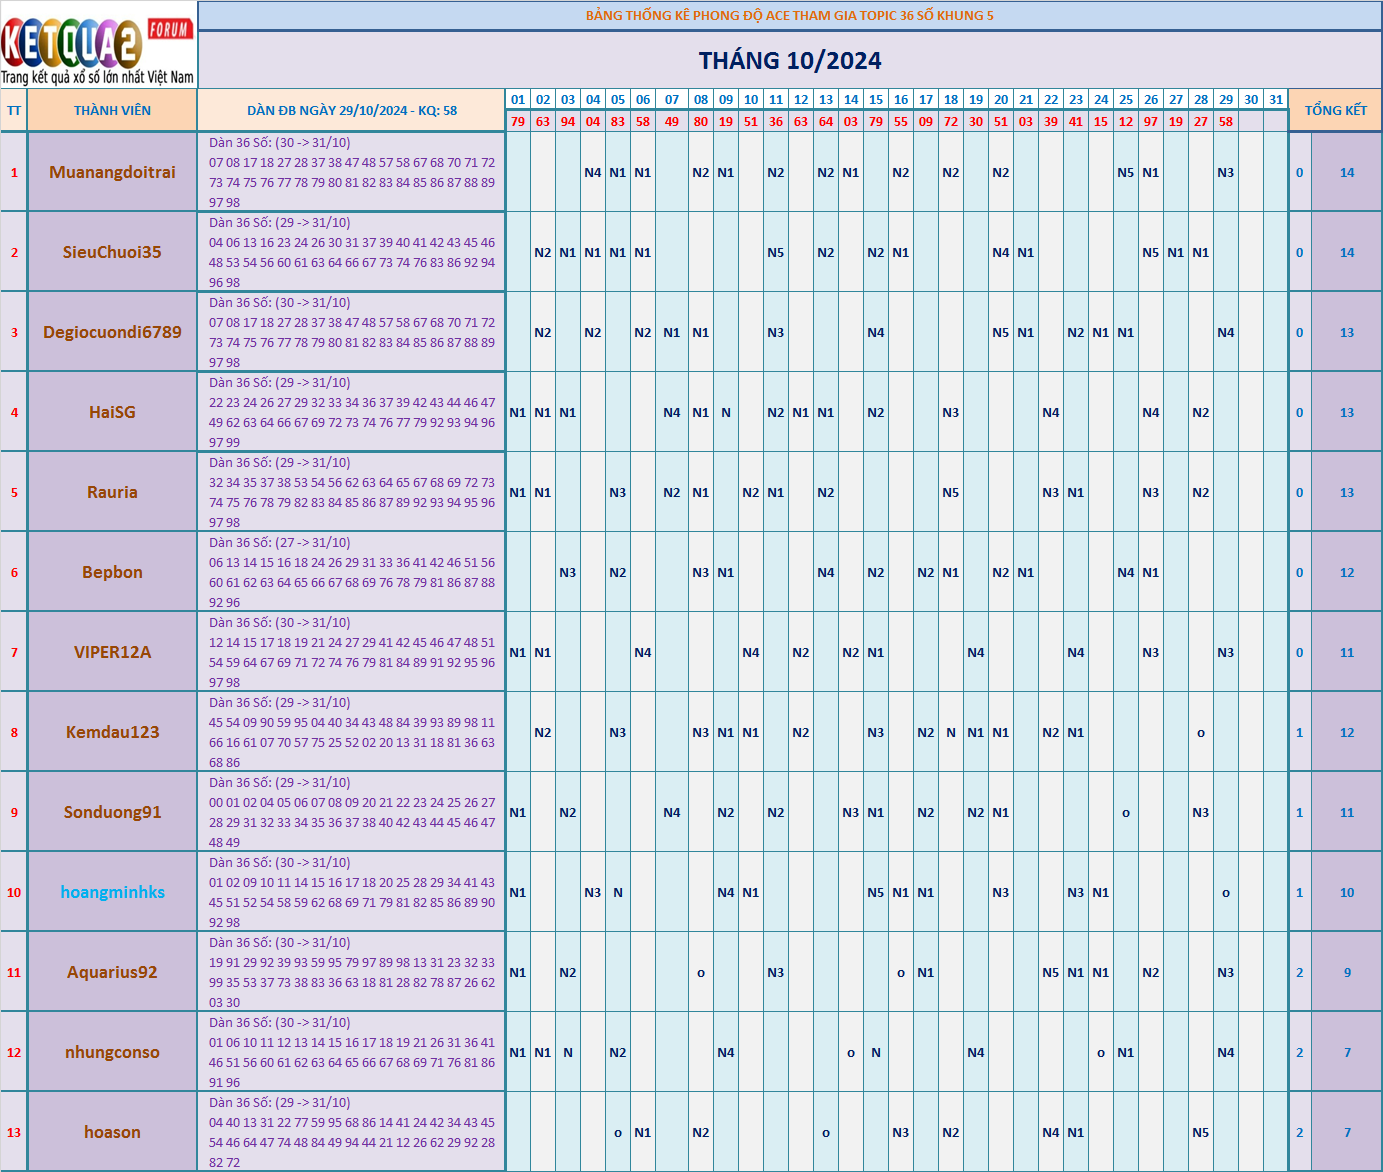Select the TT column header

click(14, 111)
